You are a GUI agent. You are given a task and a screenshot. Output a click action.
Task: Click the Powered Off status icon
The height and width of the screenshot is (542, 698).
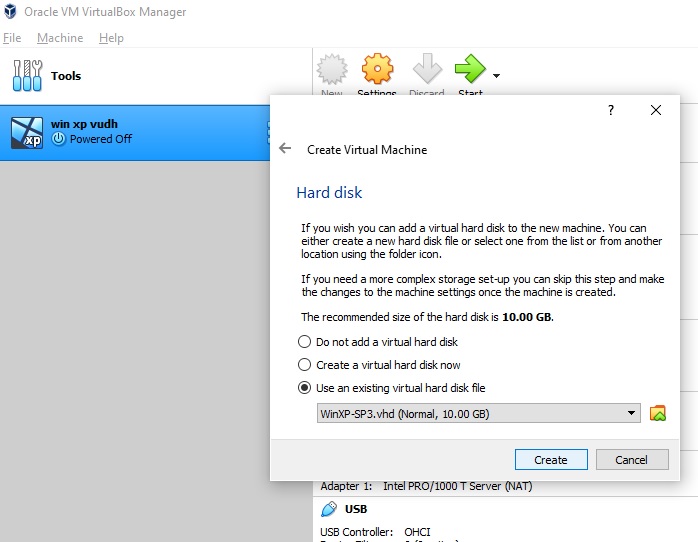pos(58,139)
